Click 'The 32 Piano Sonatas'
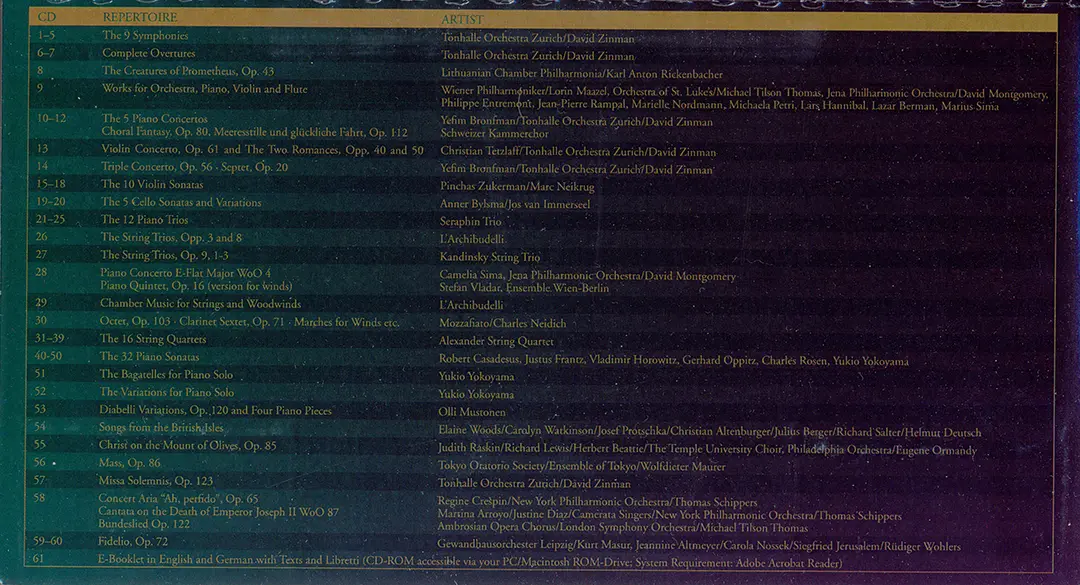The width and height of the screenshot is (1080, 585). 149,357
